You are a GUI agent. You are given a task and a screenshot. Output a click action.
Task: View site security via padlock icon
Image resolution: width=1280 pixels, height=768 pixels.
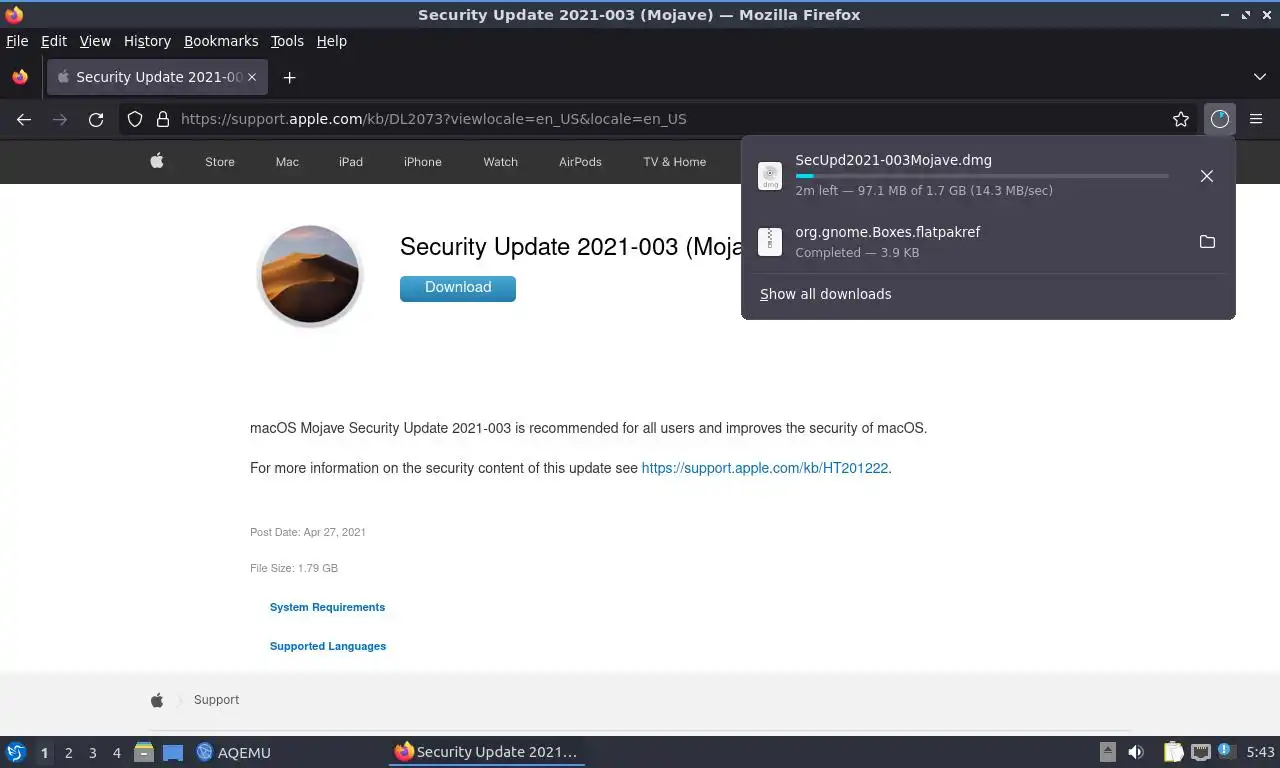pos(162,119)
